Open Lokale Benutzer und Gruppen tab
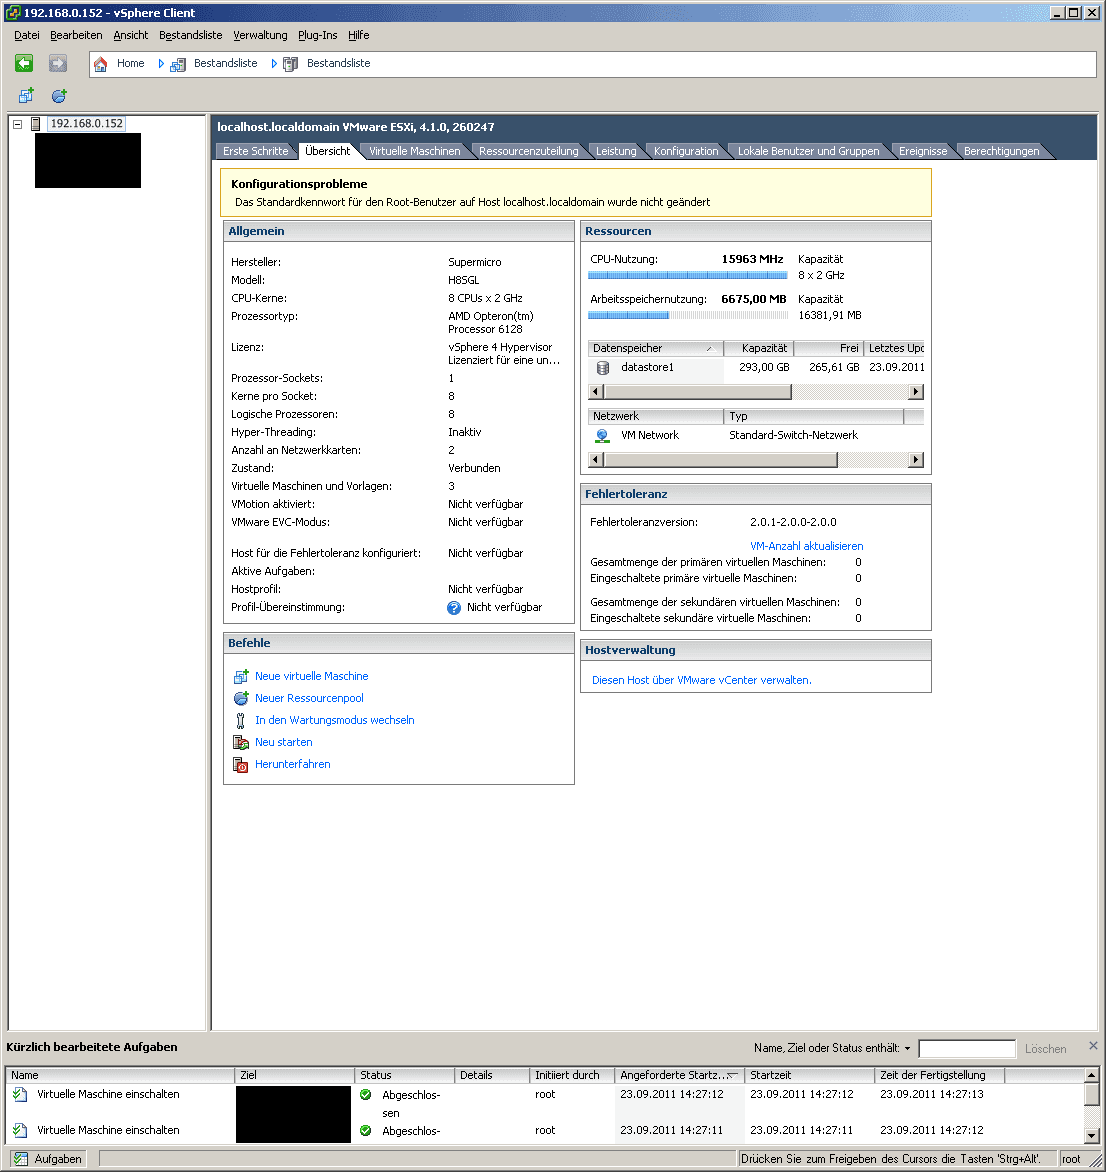The width and height of the screenshot is (1106, 1172). click(809, 151)
